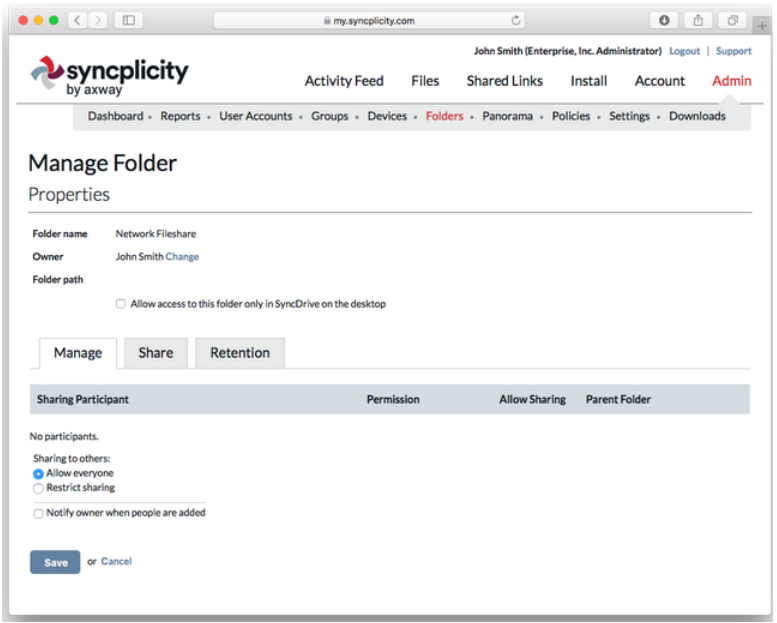Open the Retention tab
Image resolution: width=777 pixels, height=623 pixels.
(x=240, y=353)
